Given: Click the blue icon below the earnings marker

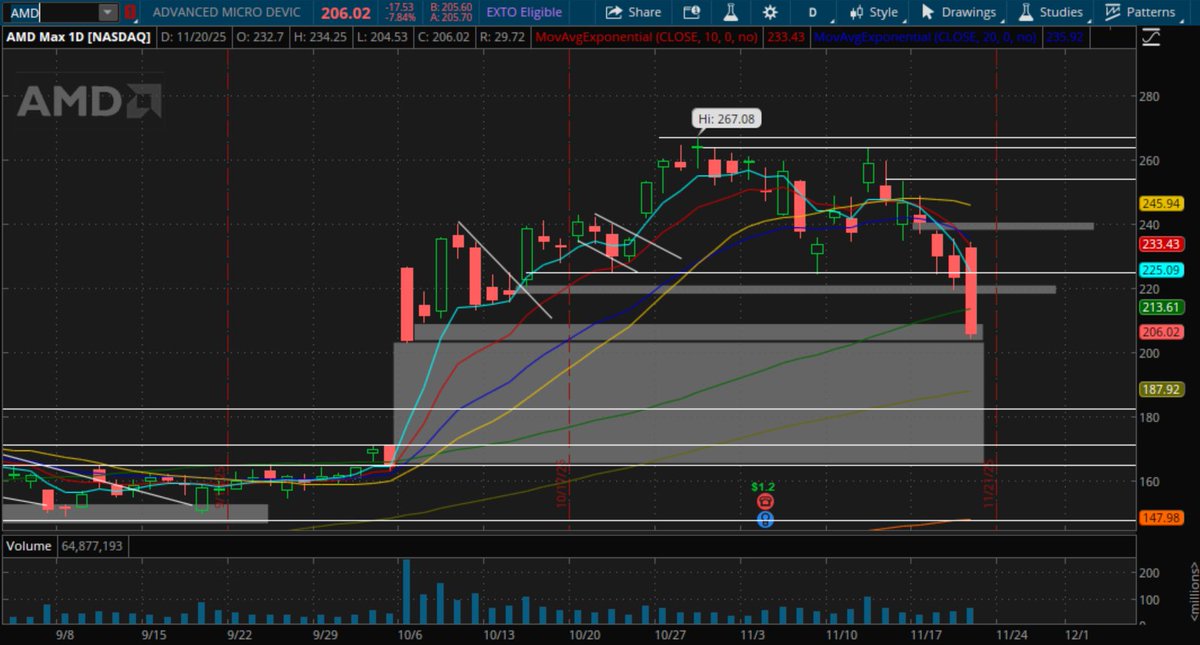Looking at the screenshot, I should point(765,520).
